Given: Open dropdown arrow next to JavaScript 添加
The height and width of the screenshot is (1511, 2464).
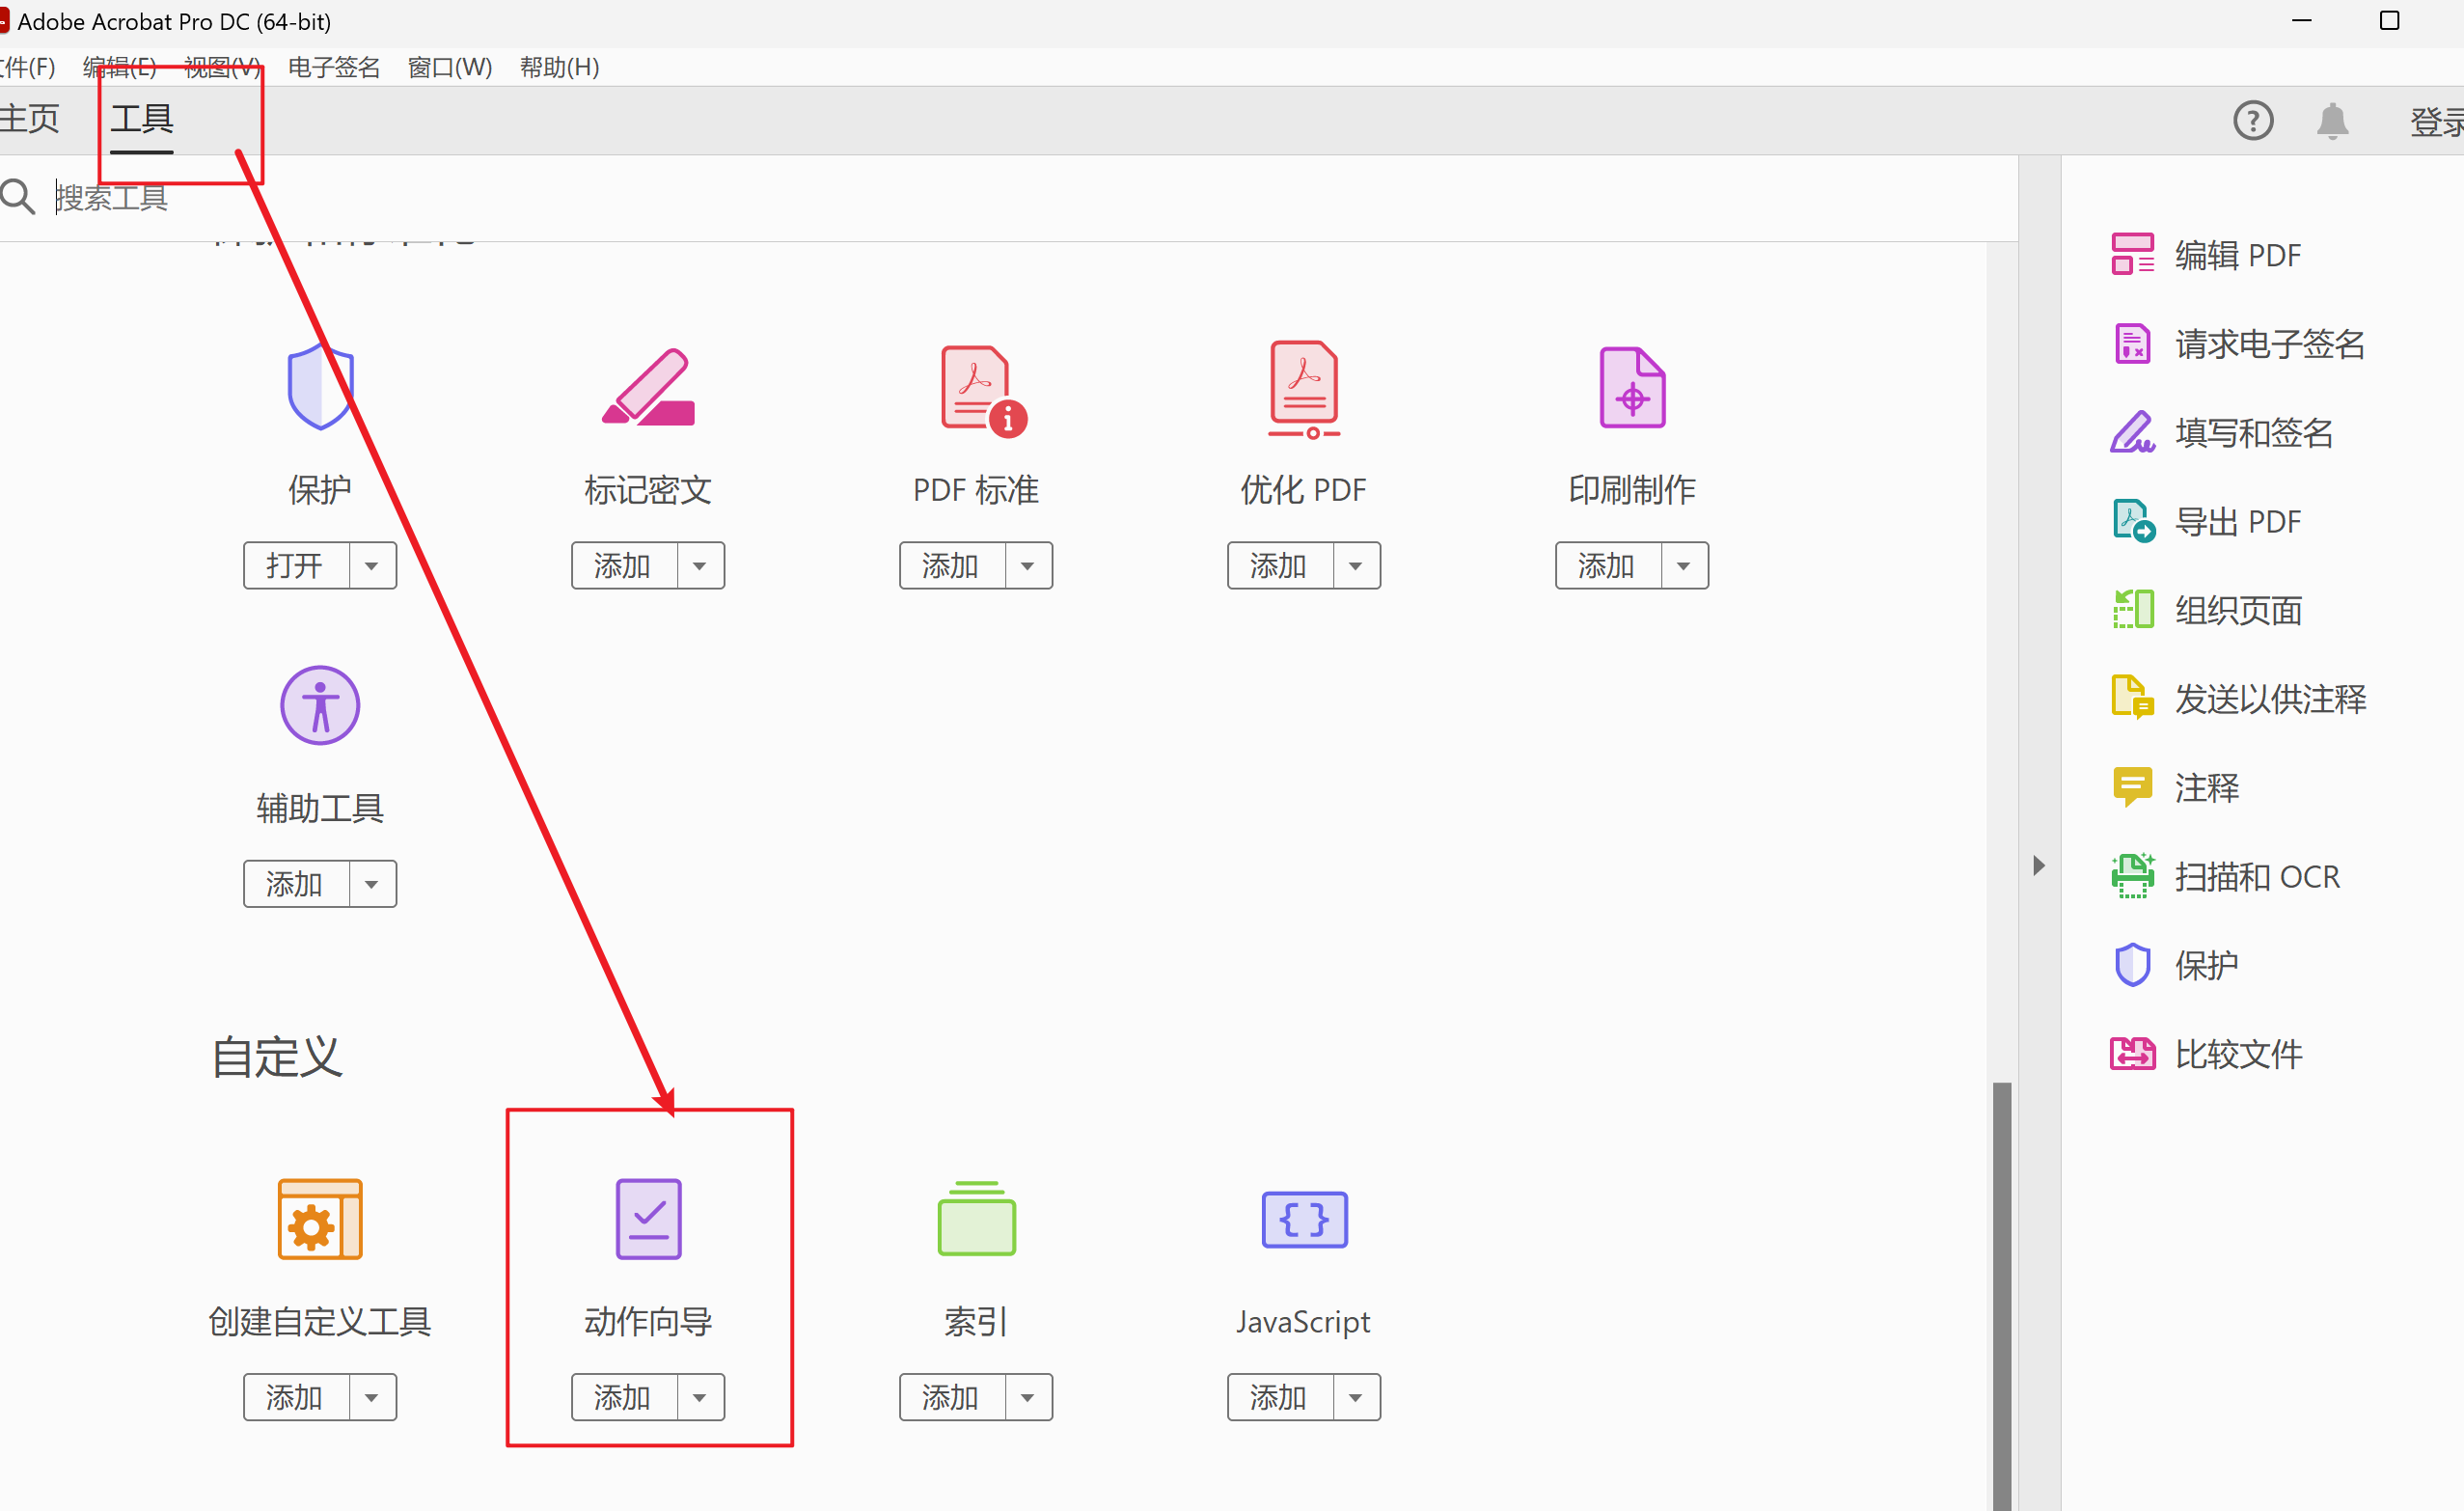Looking at the screenshot, I should (x=1355, y=1397).
